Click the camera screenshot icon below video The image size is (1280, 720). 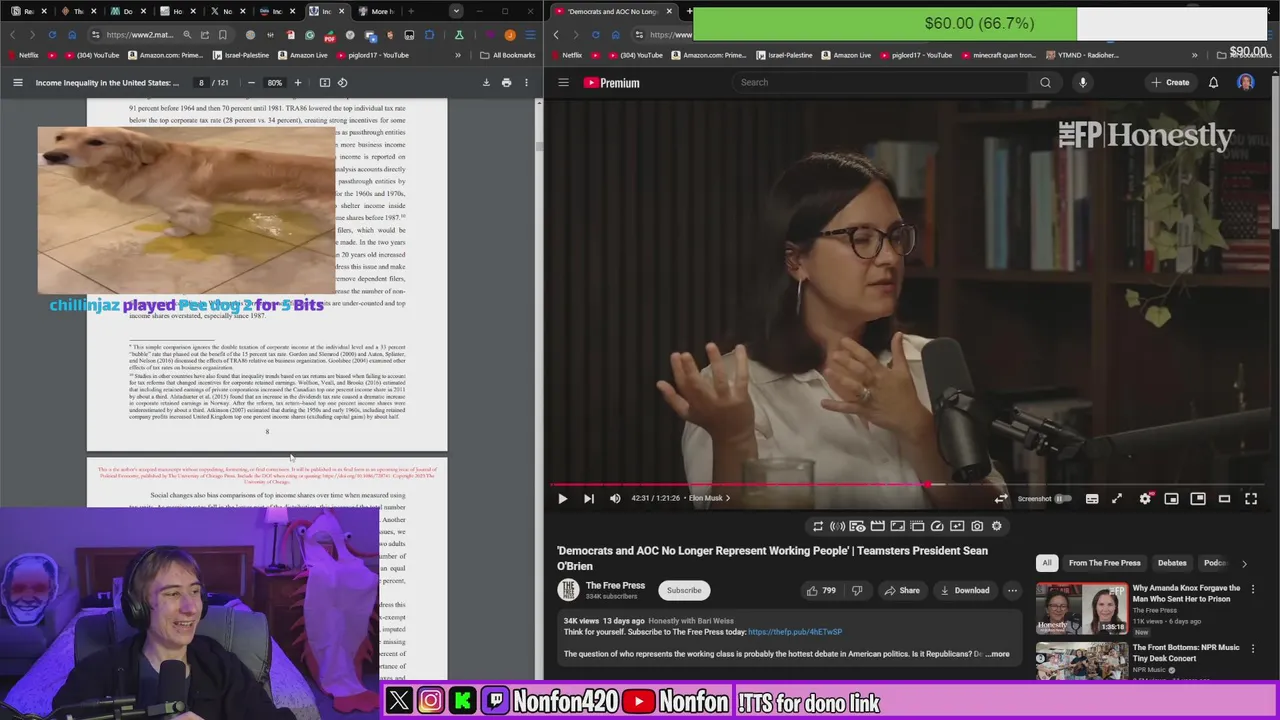(x=977, y=526)
